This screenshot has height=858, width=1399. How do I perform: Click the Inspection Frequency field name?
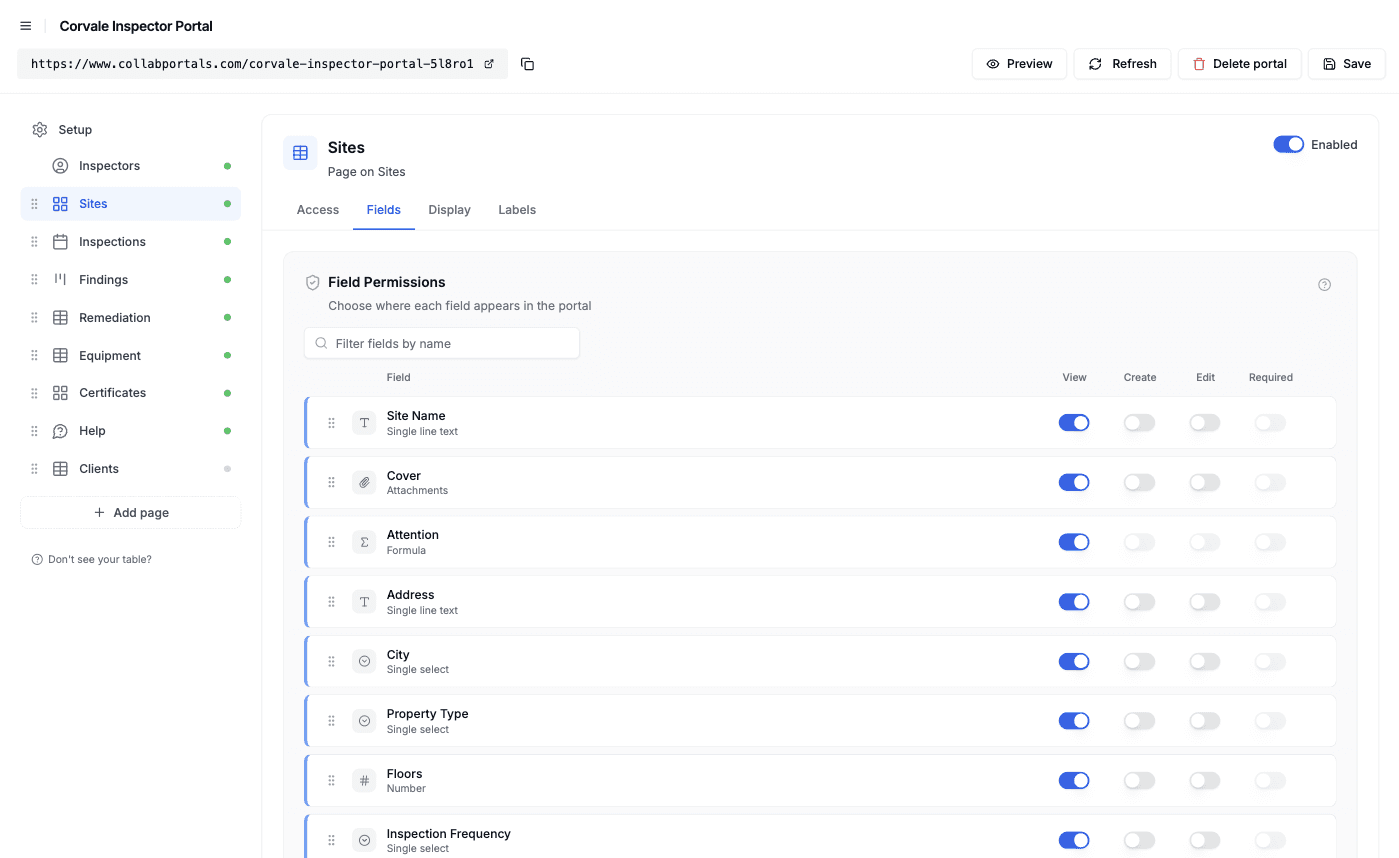pyautogui.click(x=449, y=834)
